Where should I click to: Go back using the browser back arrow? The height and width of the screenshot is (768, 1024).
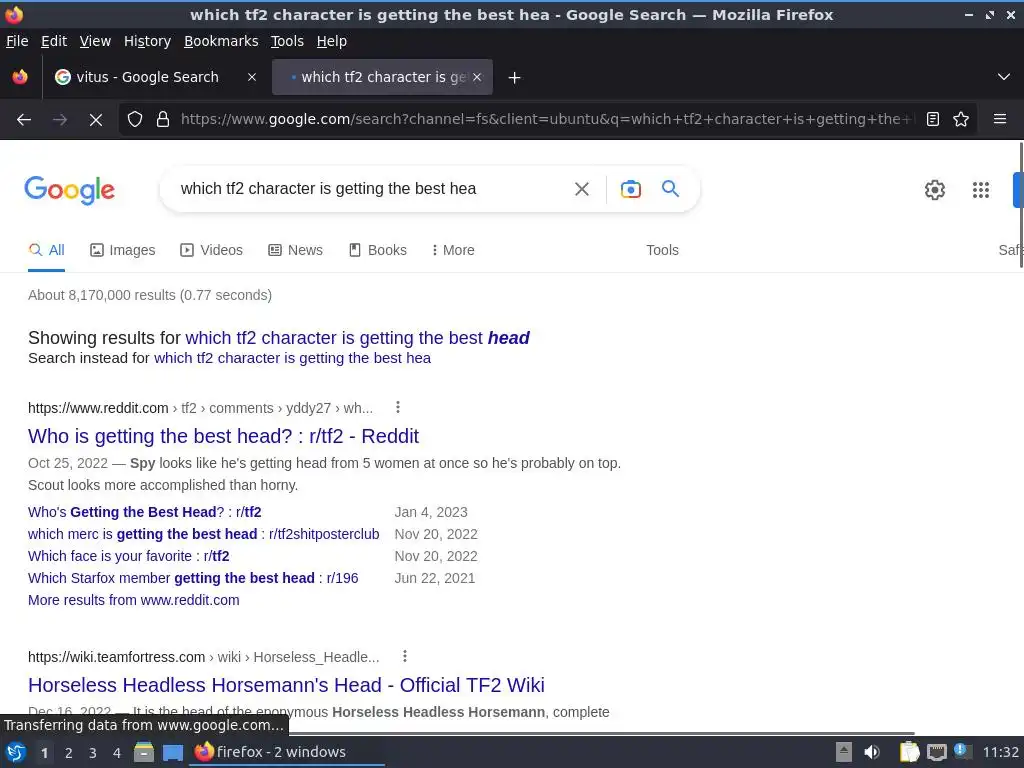[24, 120]
